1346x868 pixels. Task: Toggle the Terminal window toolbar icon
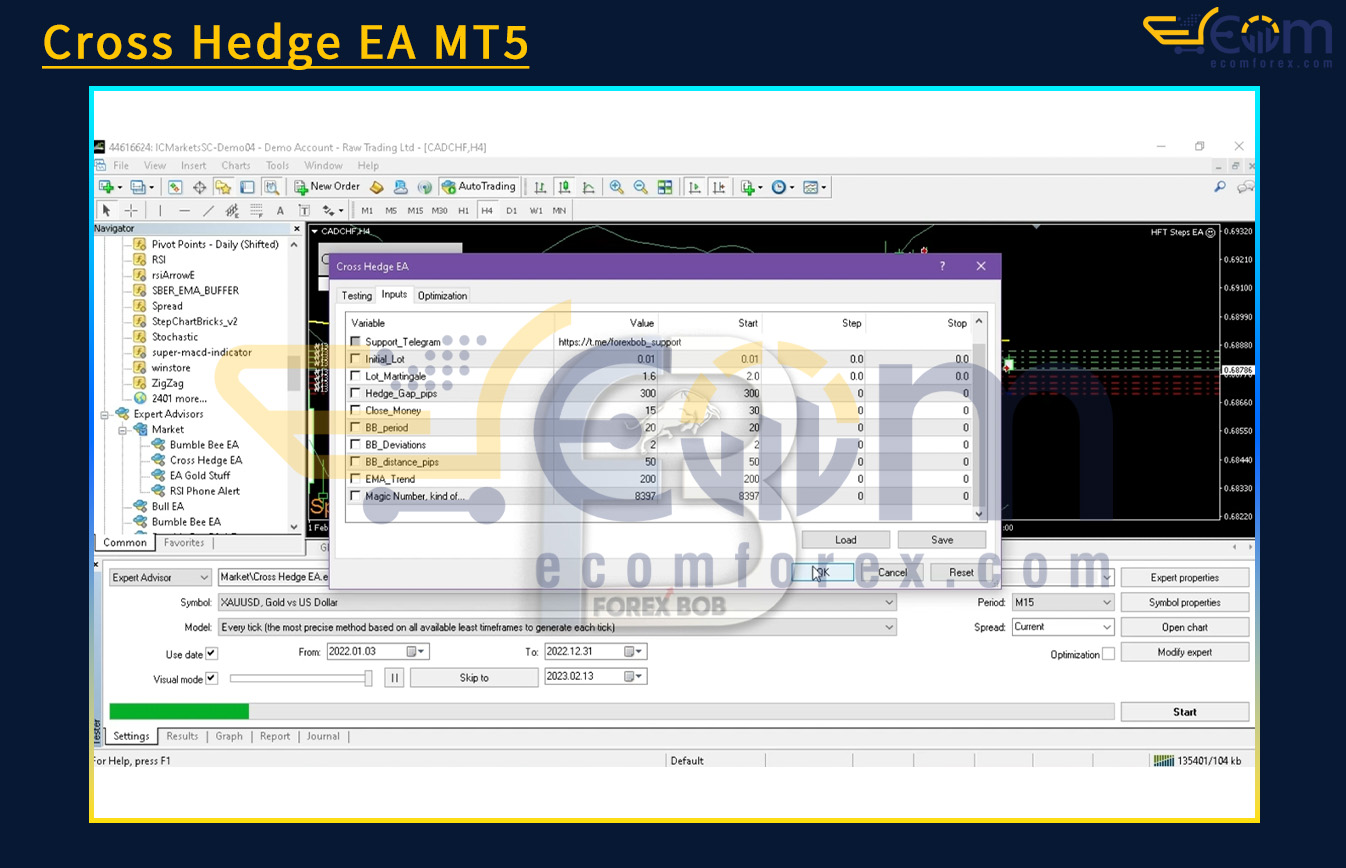(x=247, y=187)
